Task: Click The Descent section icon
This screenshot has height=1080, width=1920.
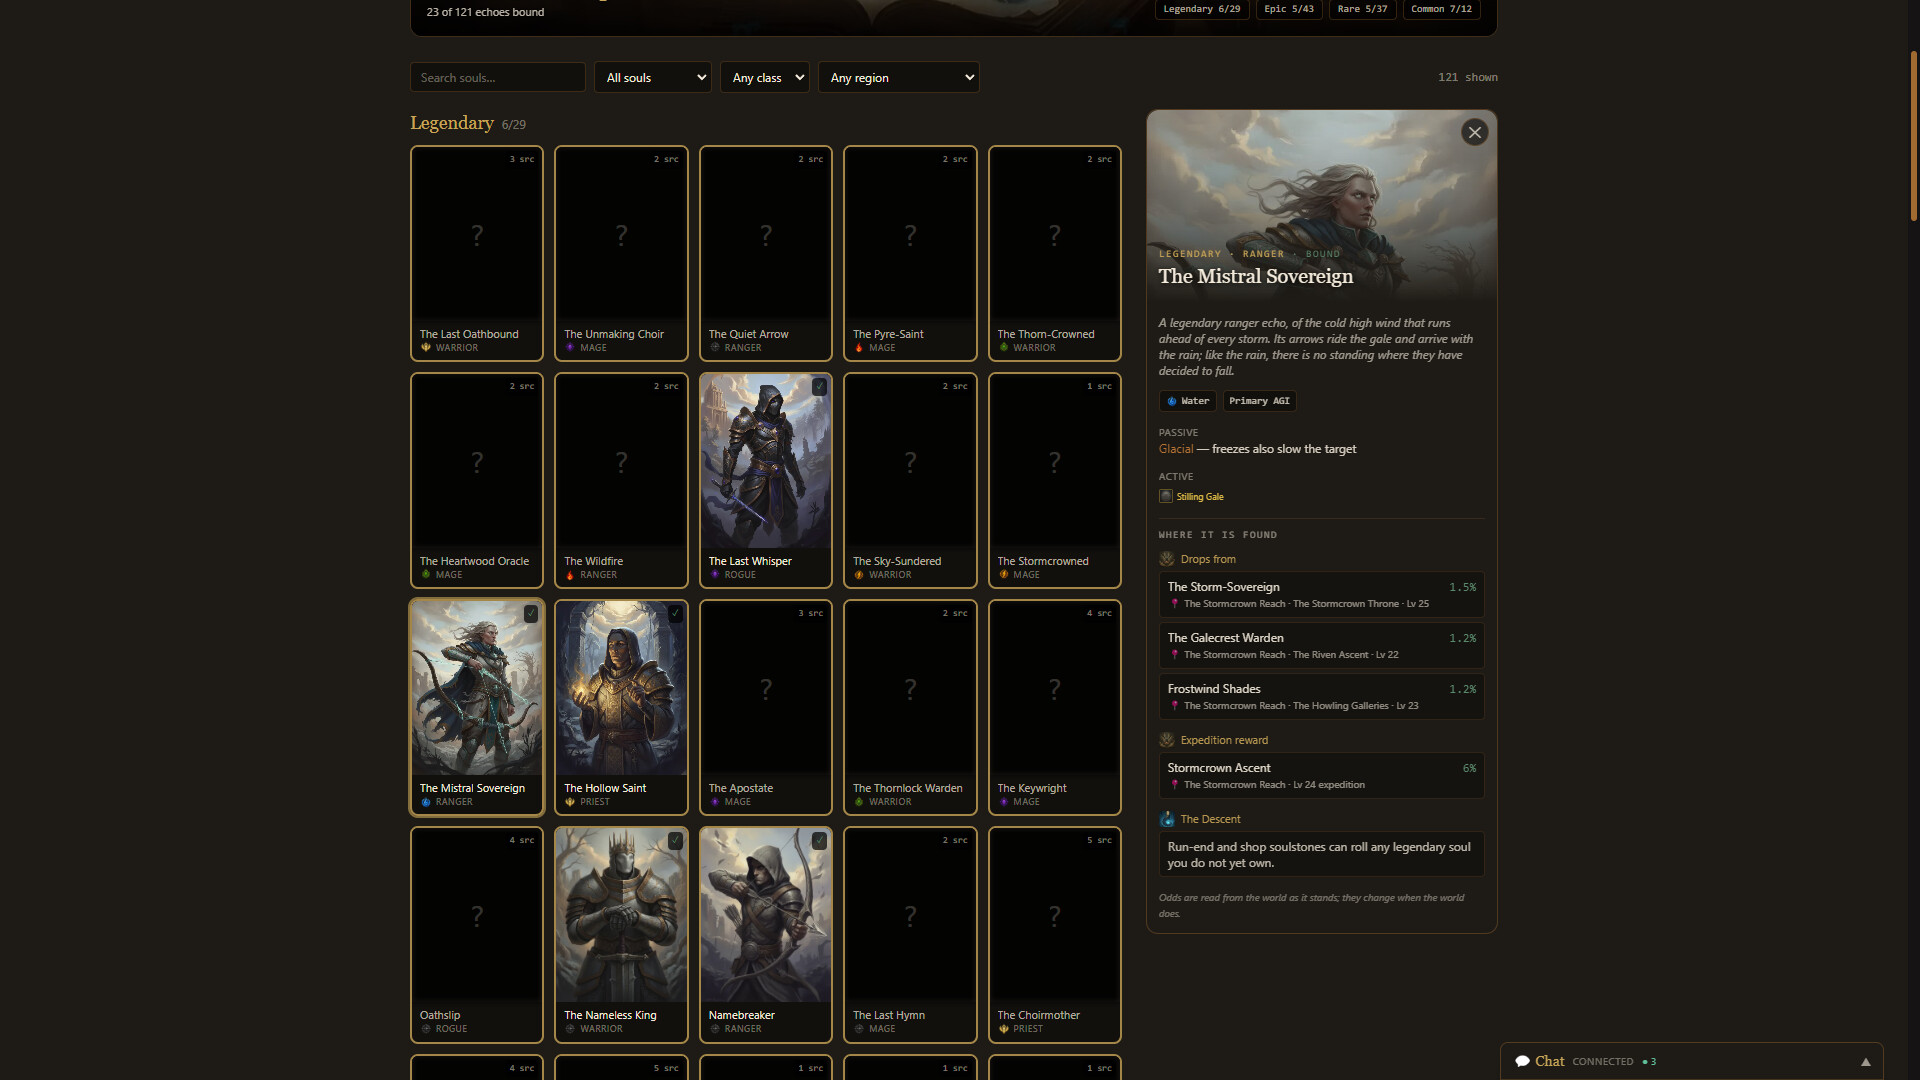Action: coord(1166,819)
